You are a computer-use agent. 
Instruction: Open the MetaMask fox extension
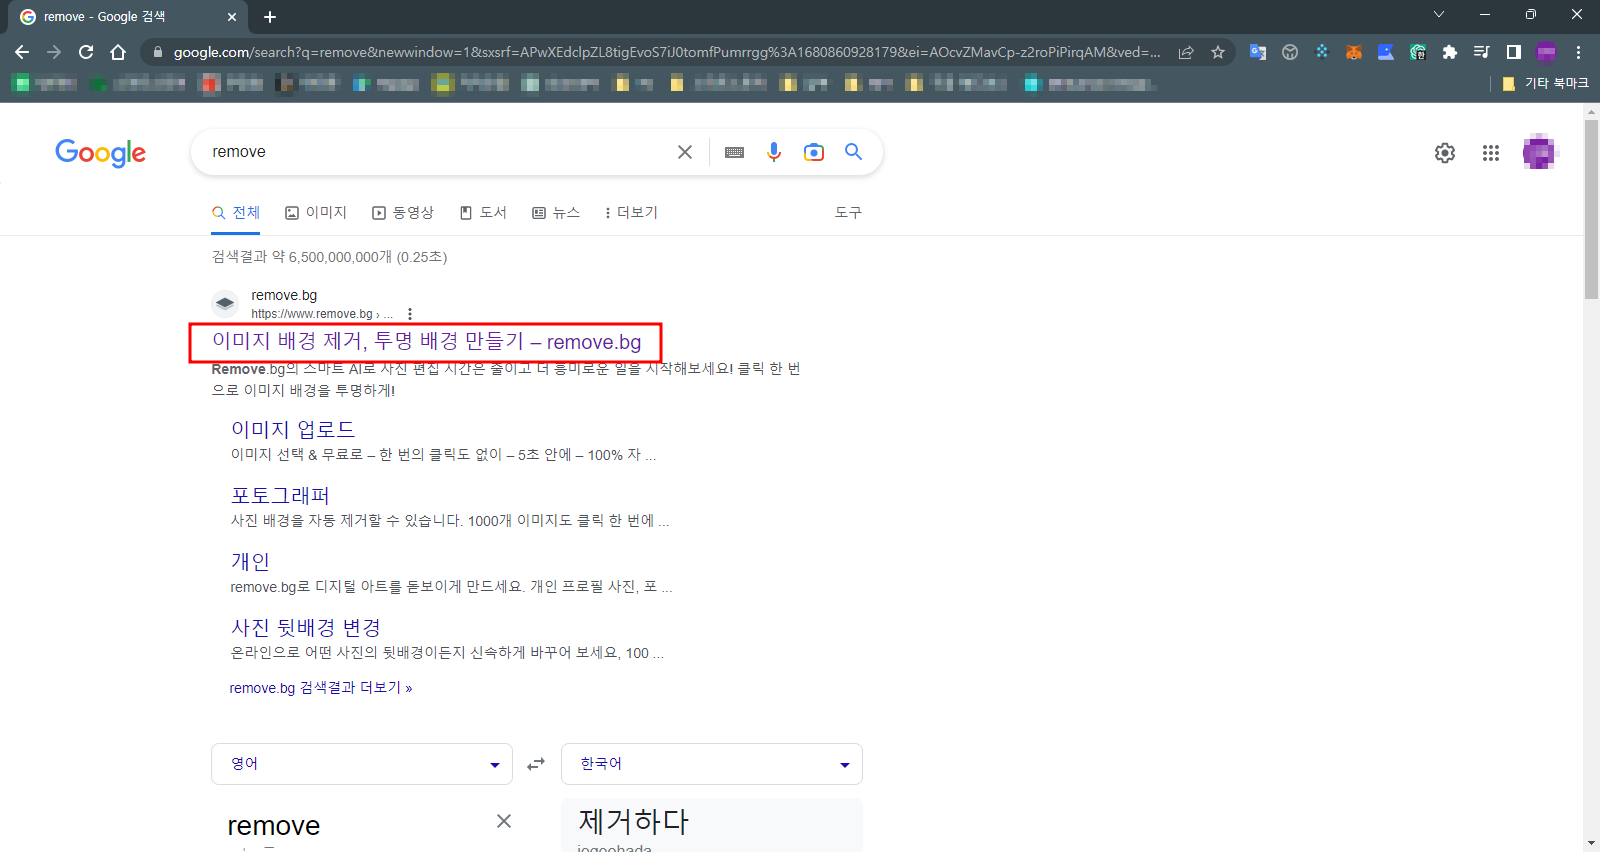1354,52
